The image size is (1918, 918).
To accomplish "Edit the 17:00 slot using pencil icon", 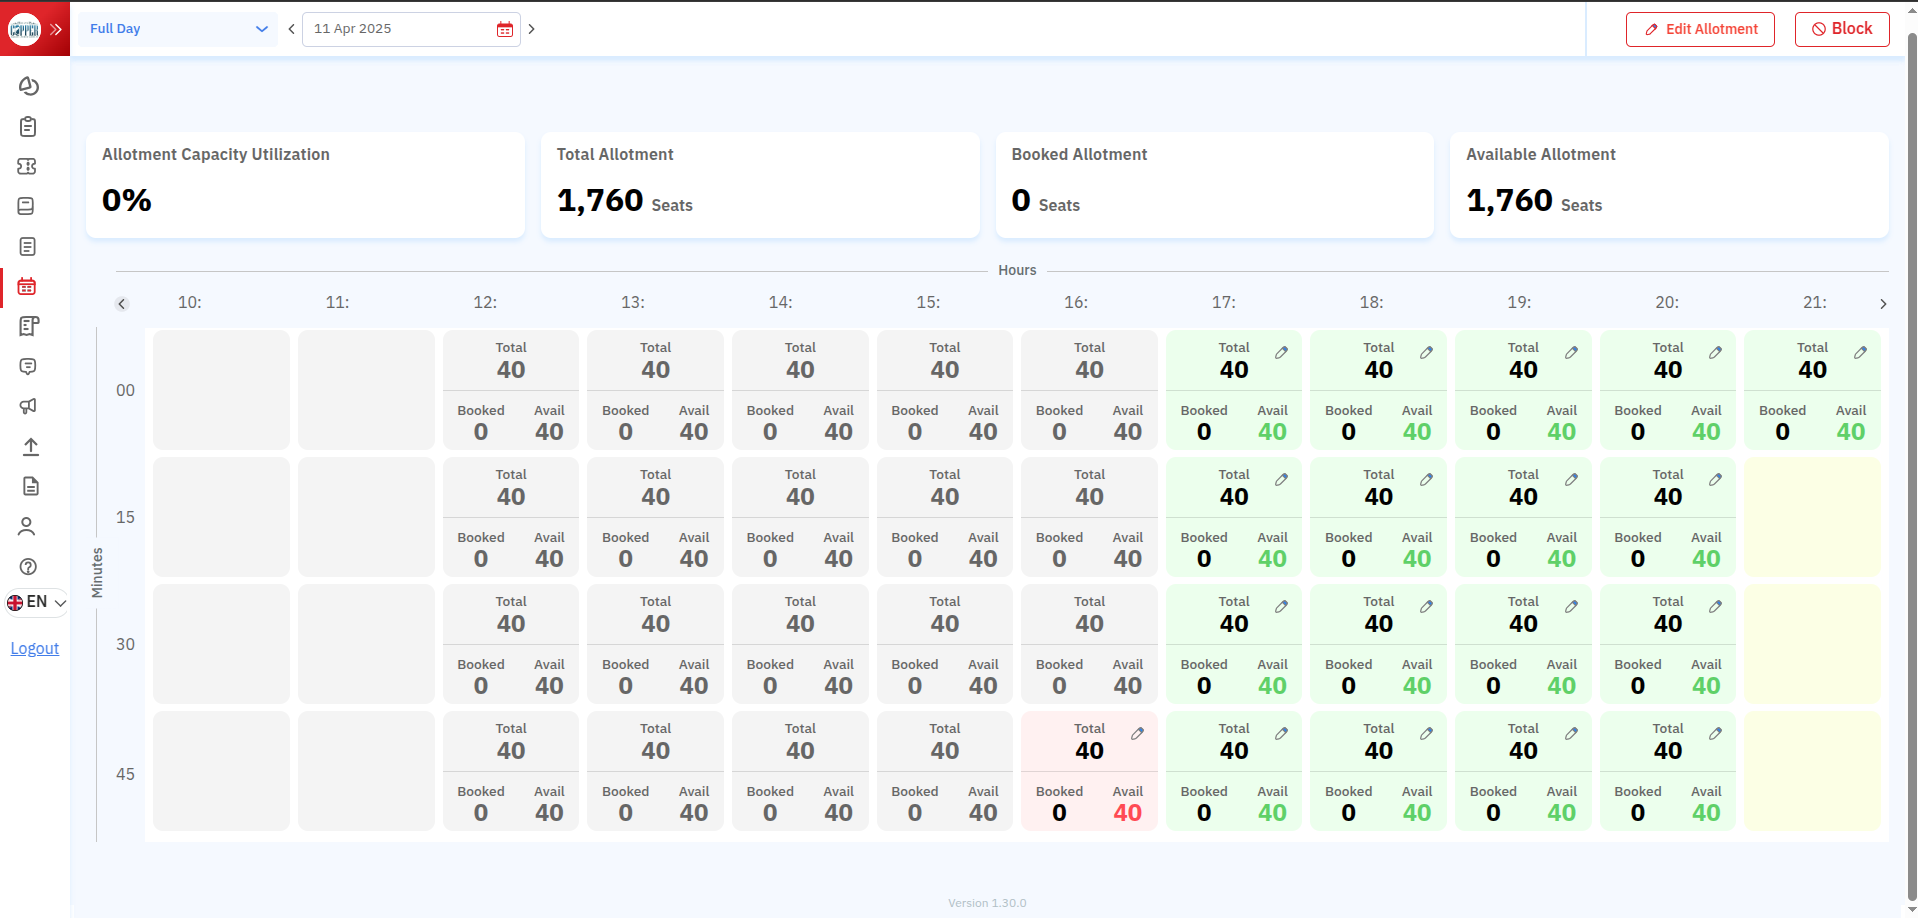I will tap(1281, 353).
